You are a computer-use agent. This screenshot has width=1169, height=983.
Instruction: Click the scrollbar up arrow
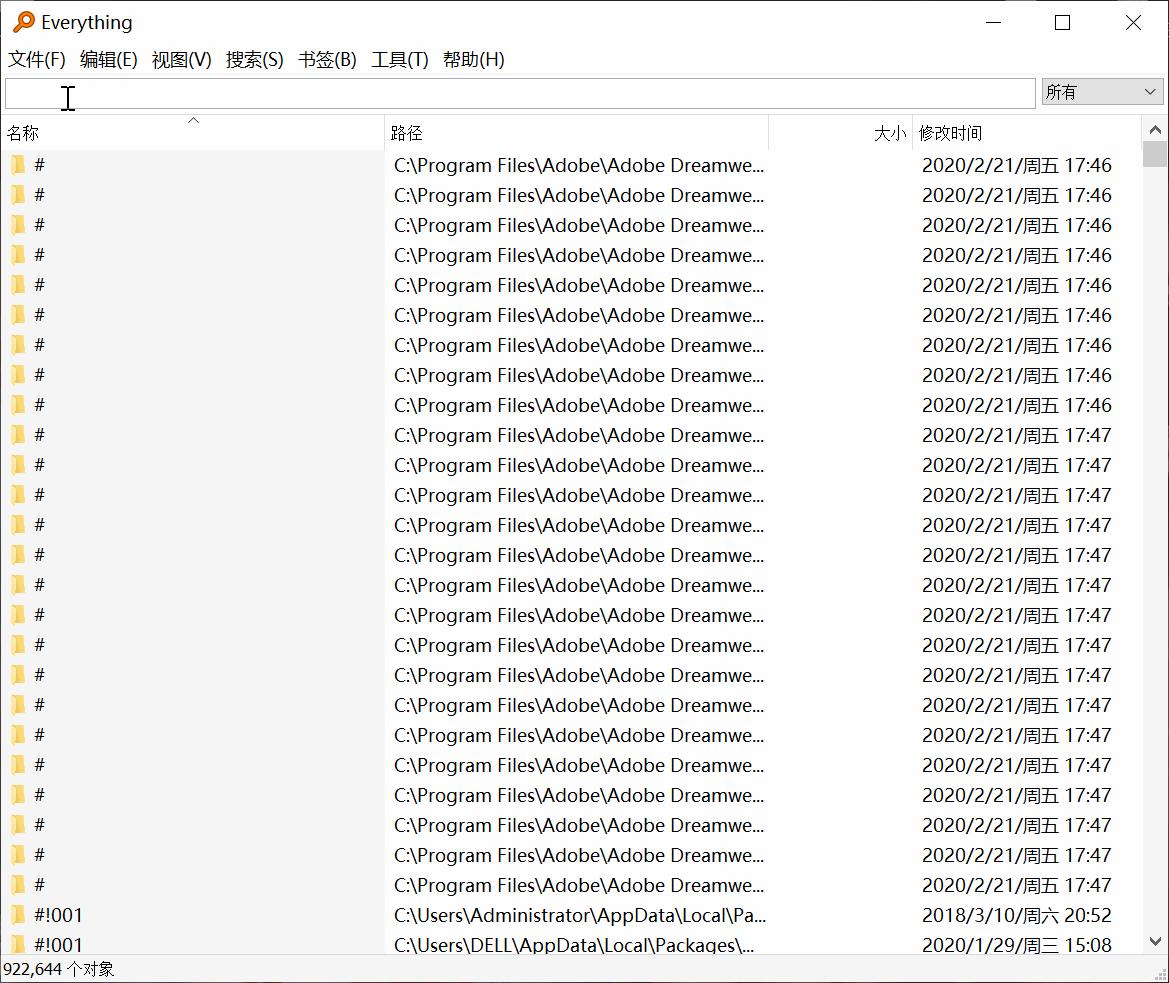pos(1155,128)
